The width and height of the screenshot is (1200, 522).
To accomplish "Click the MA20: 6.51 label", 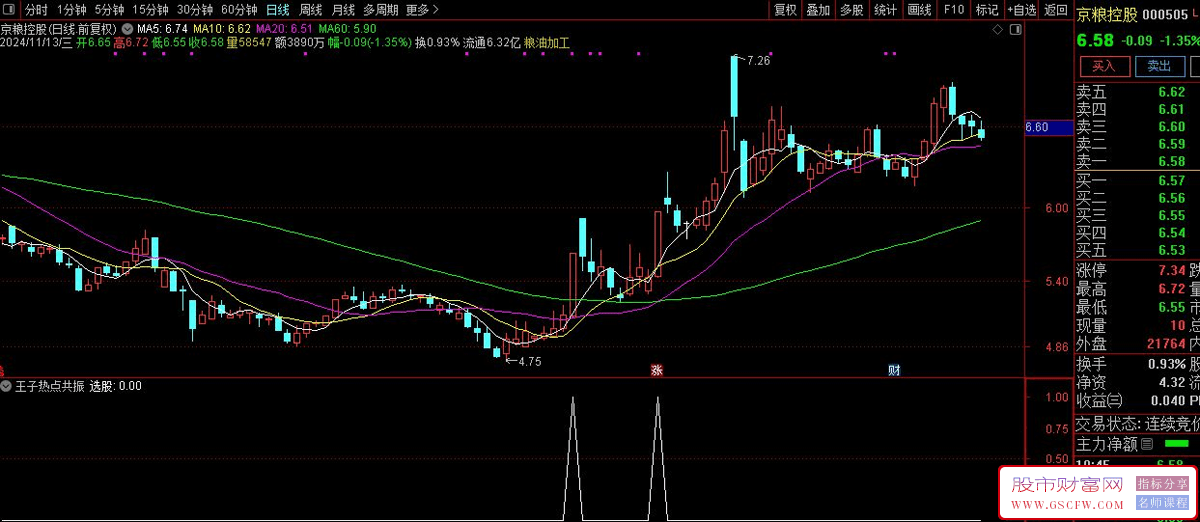I will pos(285,29).
